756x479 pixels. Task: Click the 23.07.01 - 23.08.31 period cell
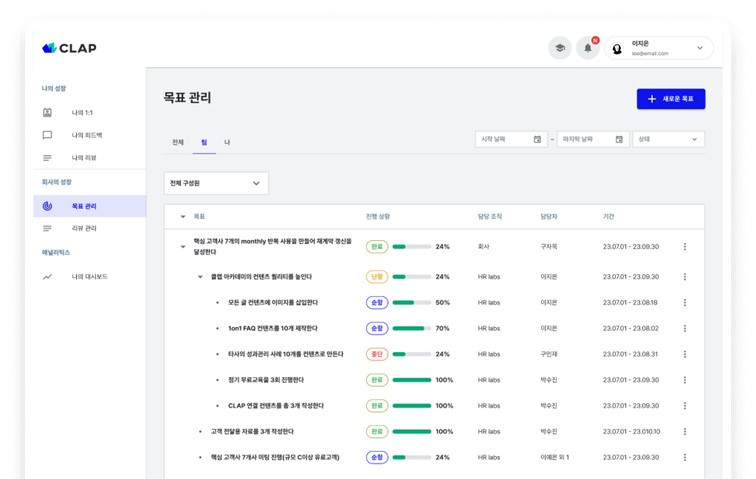tap(630, 354)
